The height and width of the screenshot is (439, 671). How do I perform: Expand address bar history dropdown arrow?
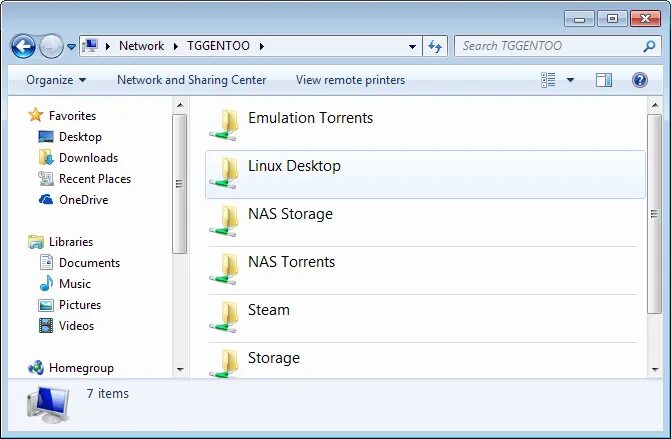click(412, 46)
